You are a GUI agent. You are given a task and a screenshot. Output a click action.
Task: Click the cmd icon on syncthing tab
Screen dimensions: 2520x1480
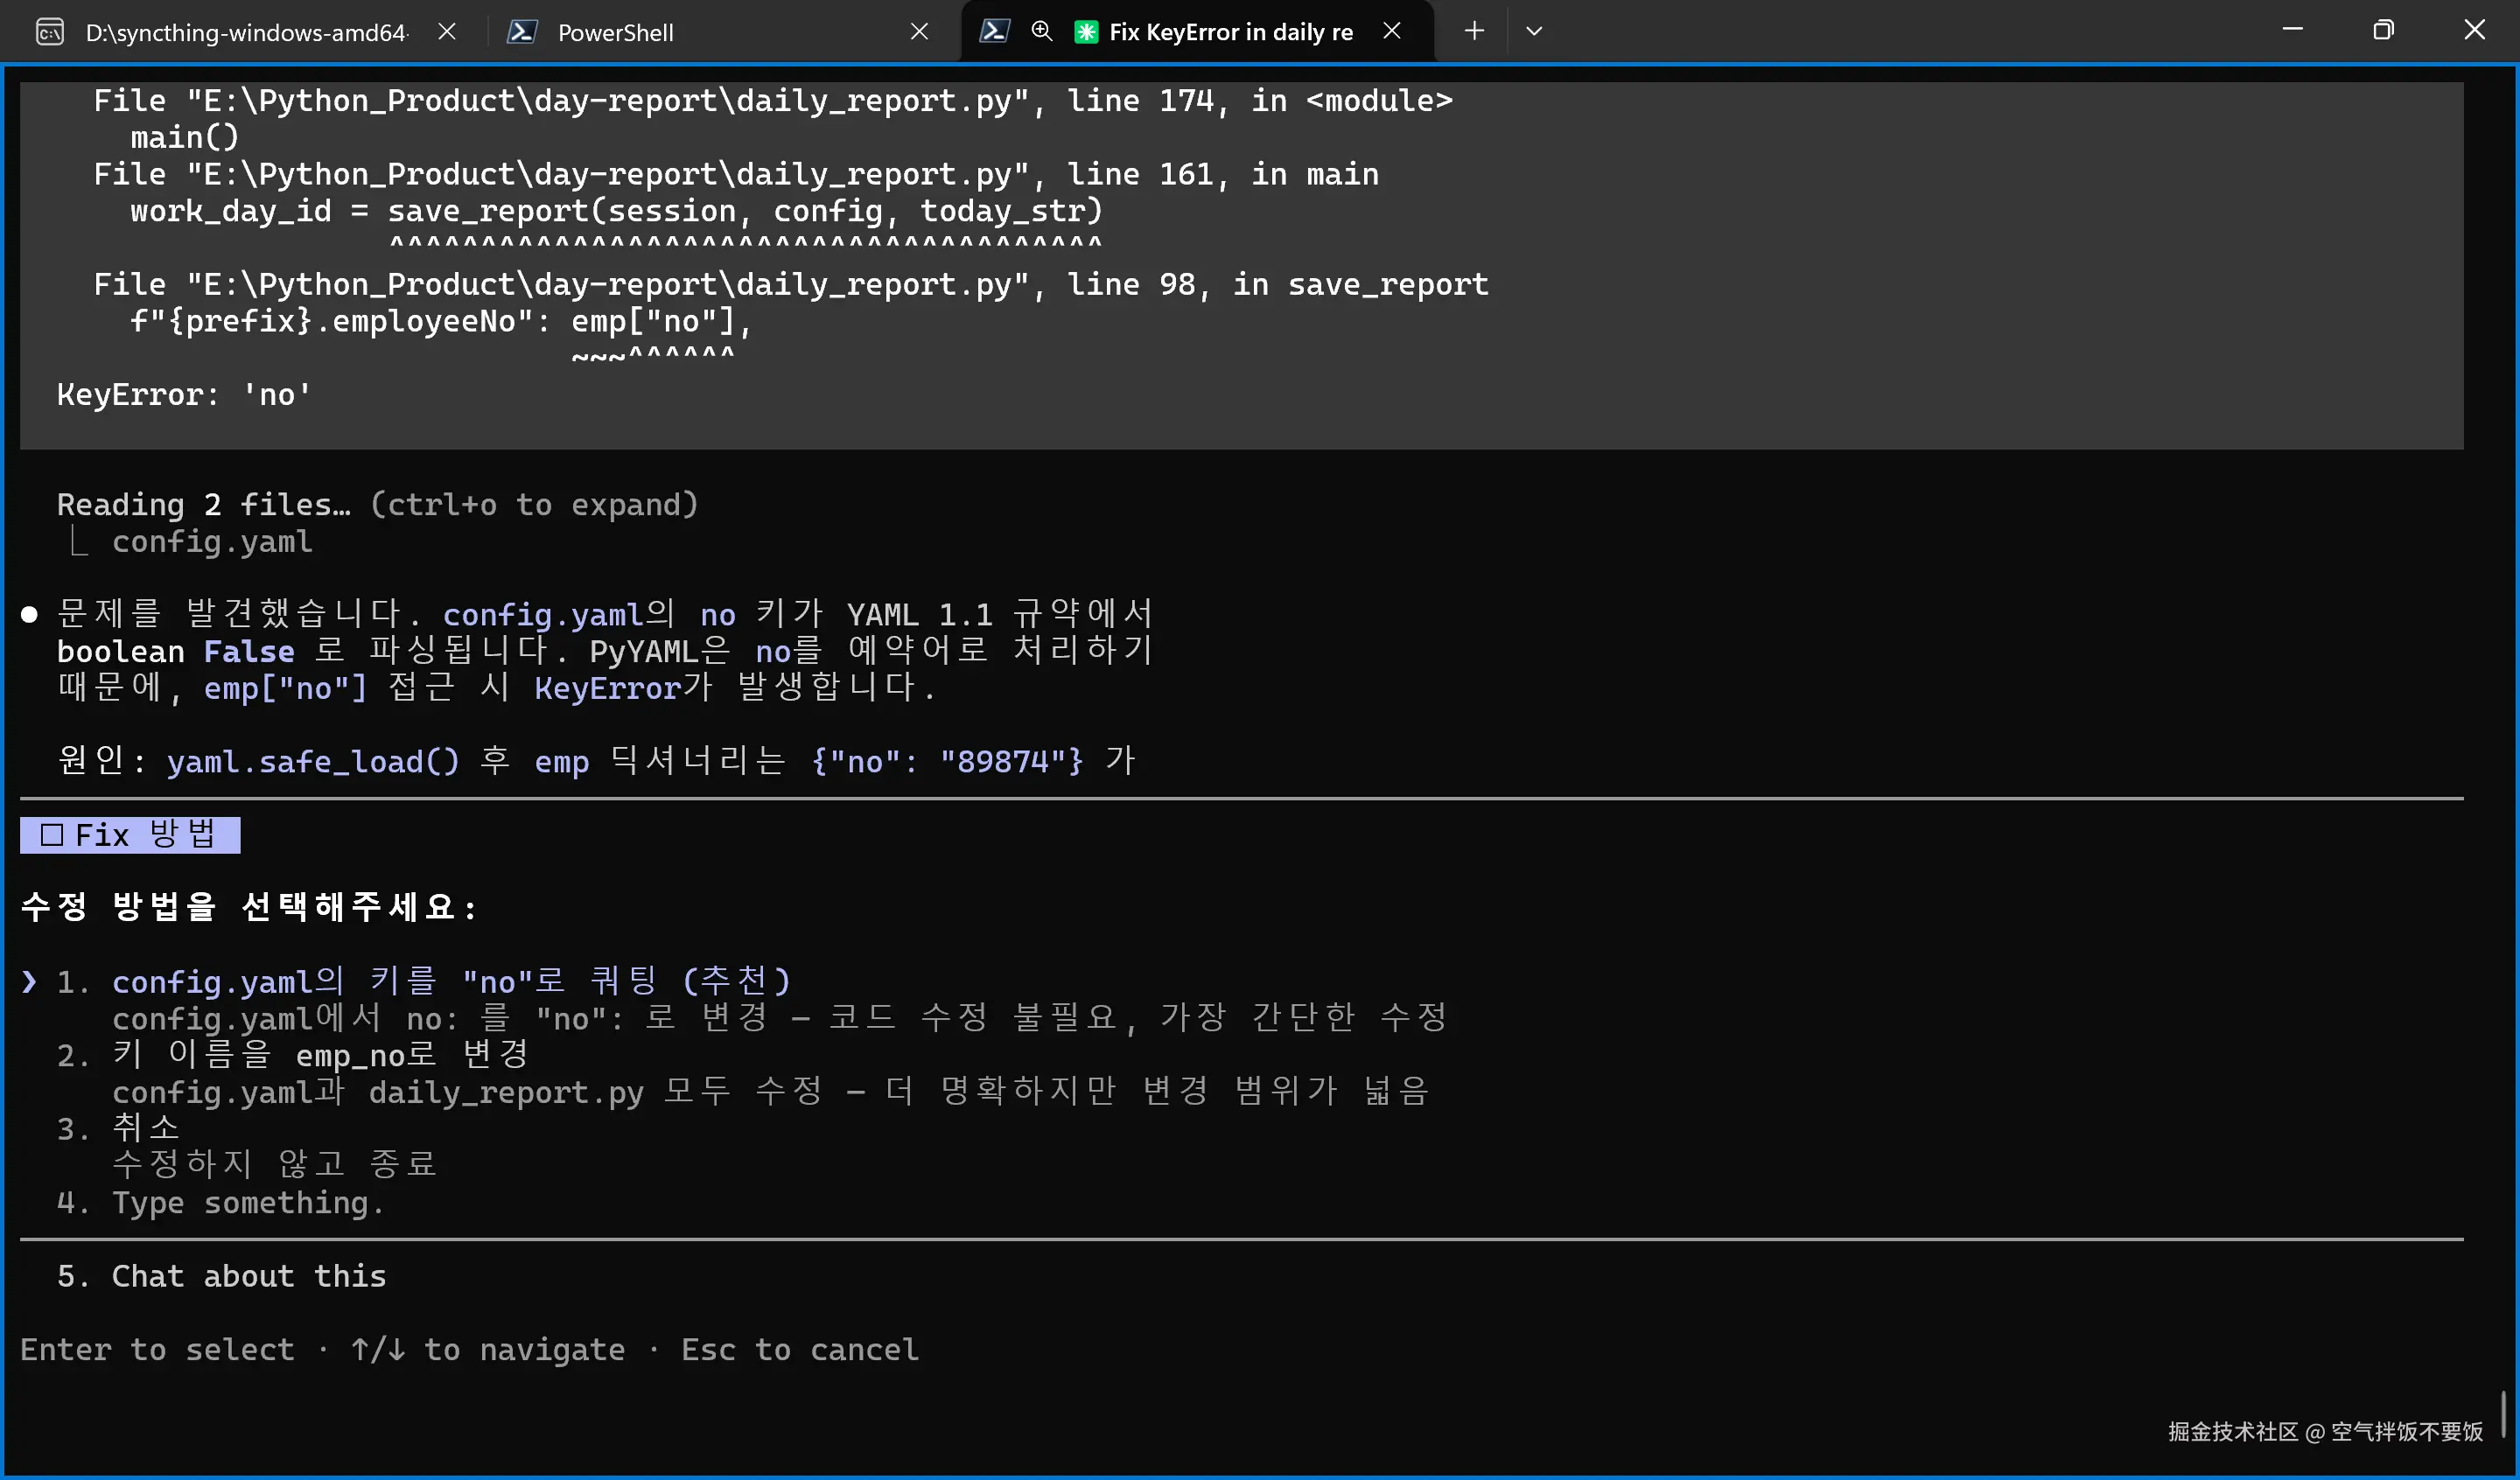click(50, 32)
